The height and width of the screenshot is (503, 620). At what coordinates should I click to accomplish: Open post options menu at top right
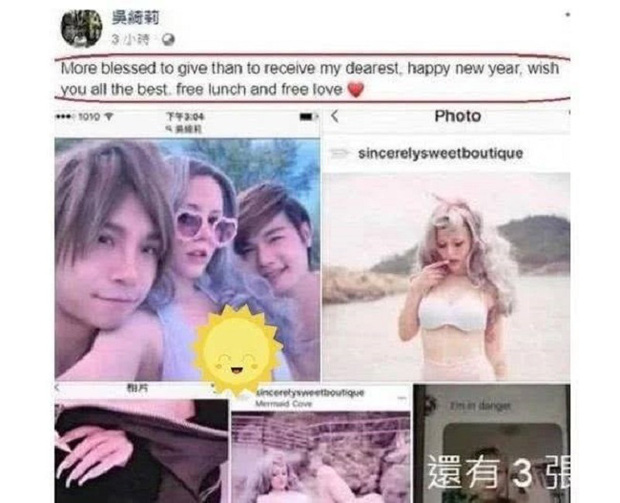coord(568,15)
